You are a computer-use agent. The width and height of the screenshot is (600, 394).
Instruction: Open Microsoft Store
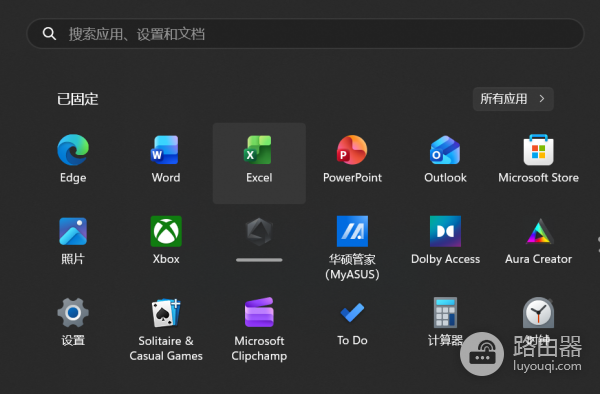tap(538, 159)
